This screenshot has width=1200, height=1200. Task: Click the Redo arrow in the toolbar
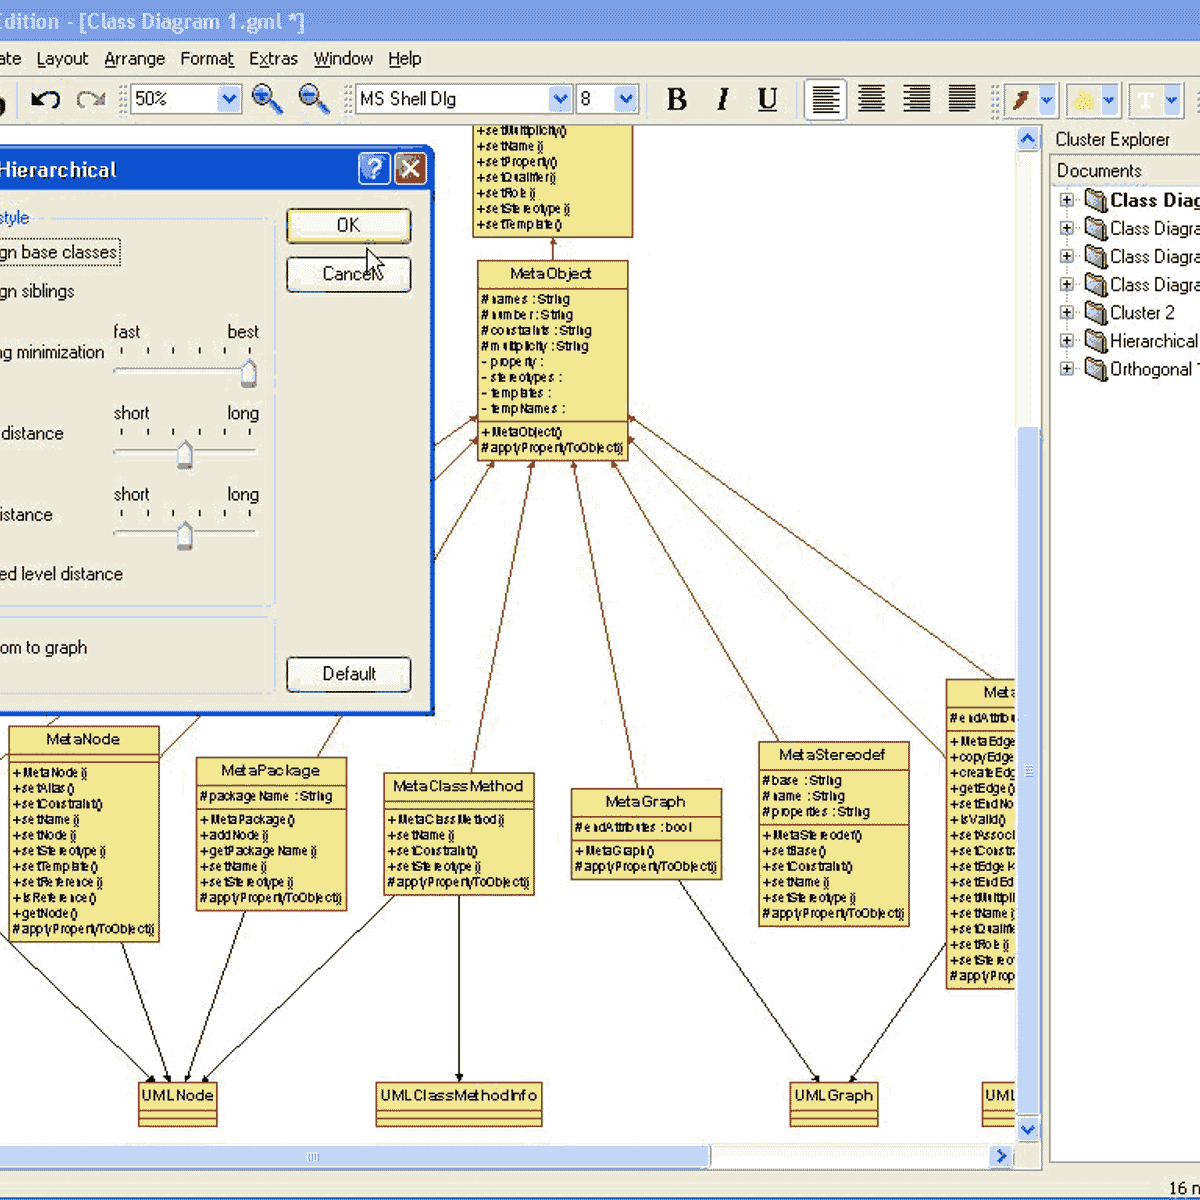click(x=91, y=99)
